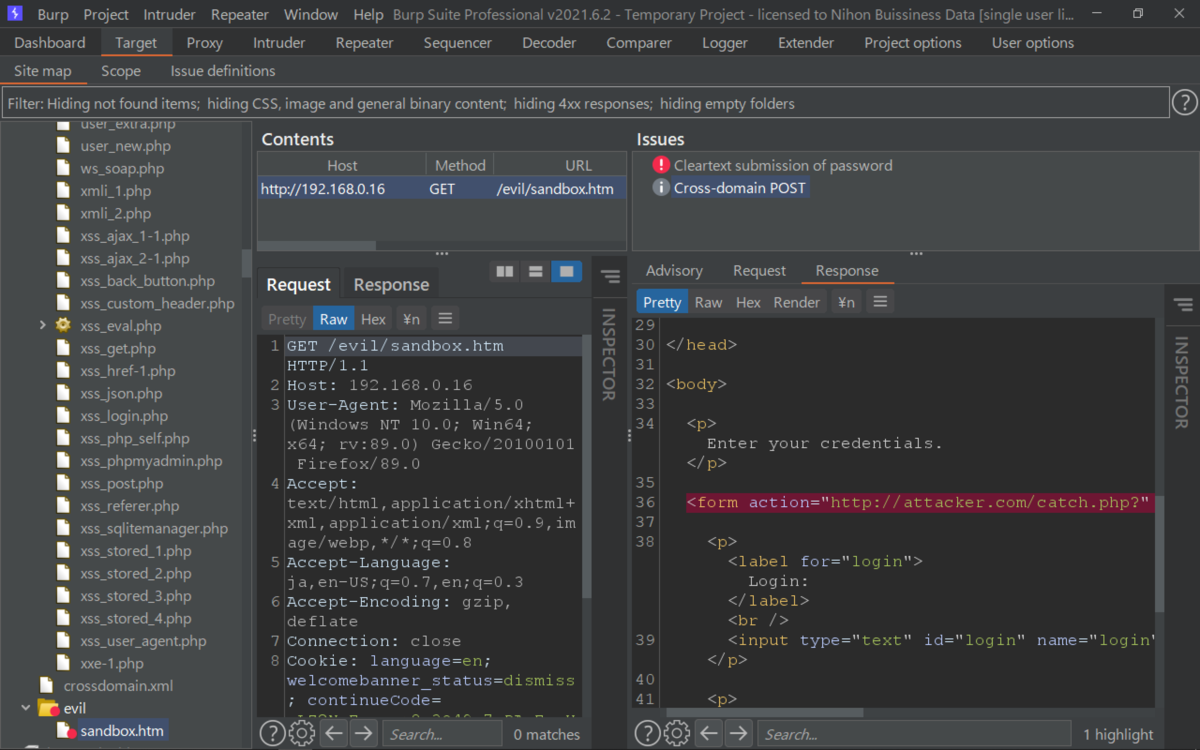Open the Repeater menu in menu bar
Viewport: 1200px width, 750px height.
pyautogui.click(x=240, y=14)
